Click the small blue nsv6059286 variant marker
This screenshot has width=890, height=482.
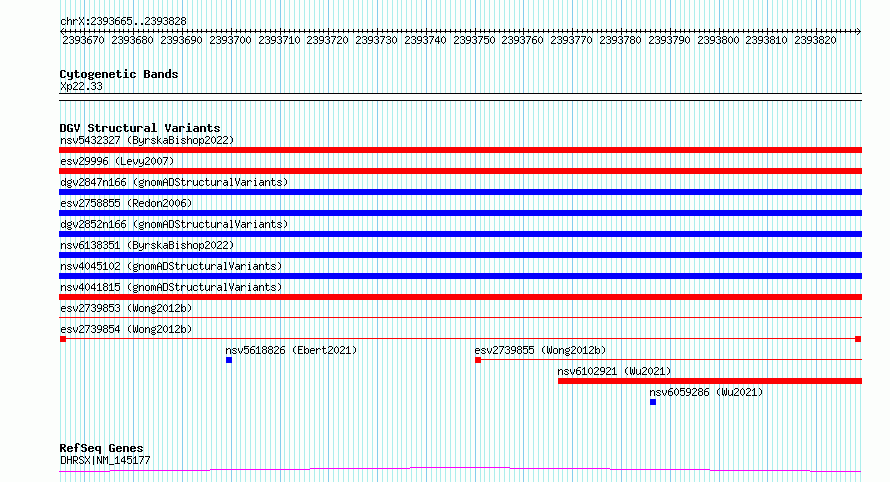point(653,402)
